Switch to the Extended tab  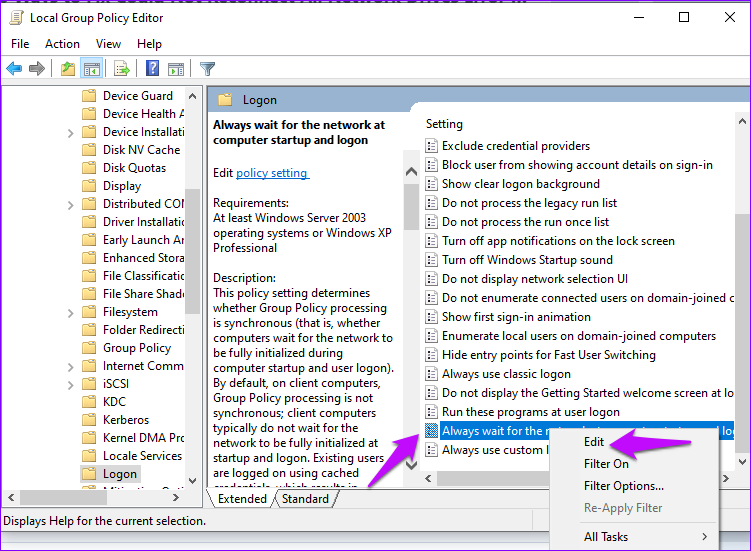pos(242,499)
